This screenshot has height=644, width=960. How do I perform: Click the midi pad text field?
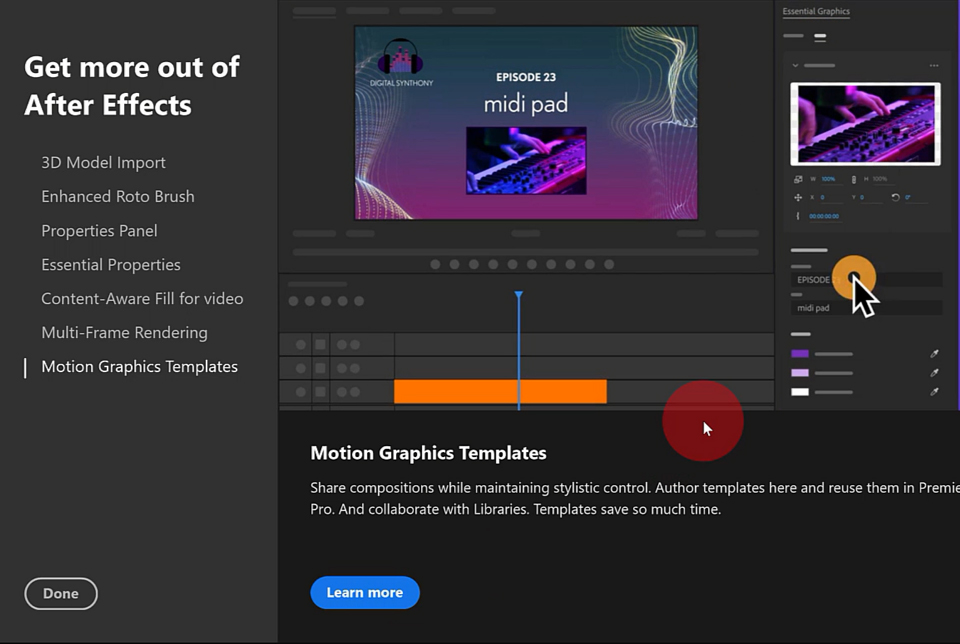coord(866,308)
